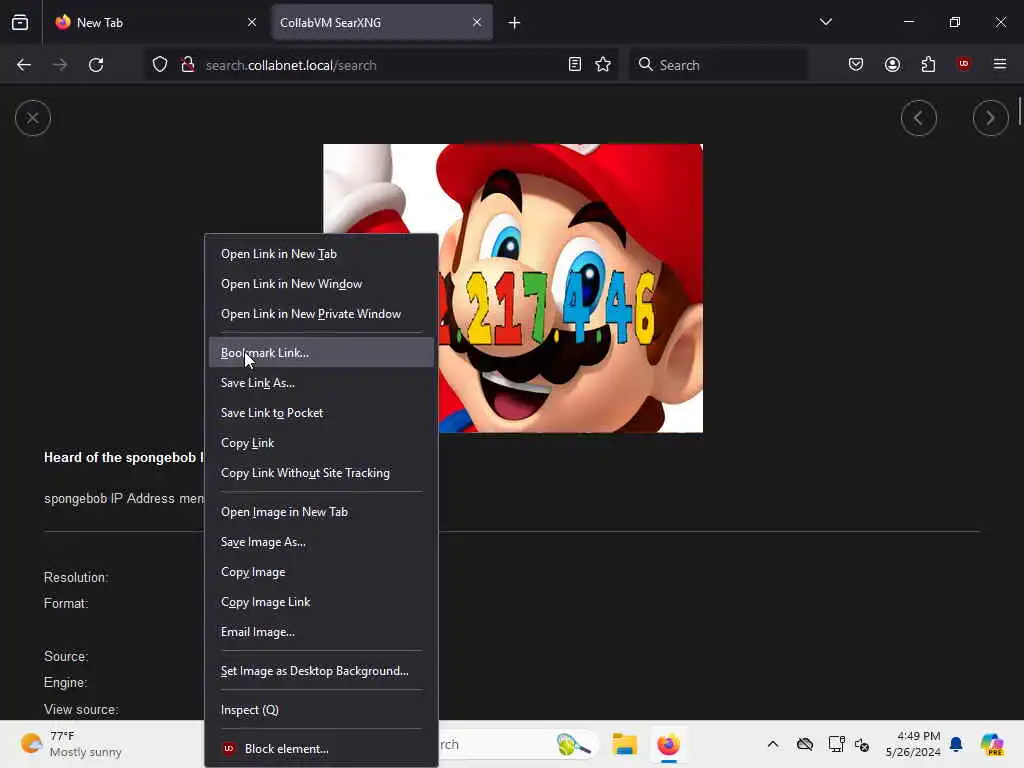Select Email Image entry
Image resolution: width=1024 pixels, height=768 pixels.
click(321, 632)
